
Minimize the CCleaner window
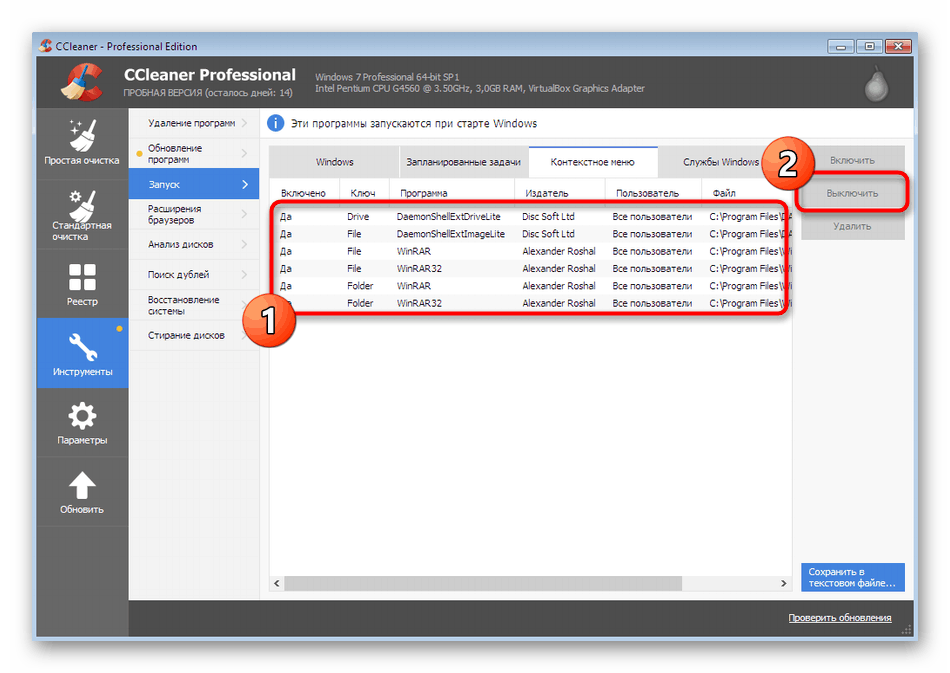click(840, 46)
